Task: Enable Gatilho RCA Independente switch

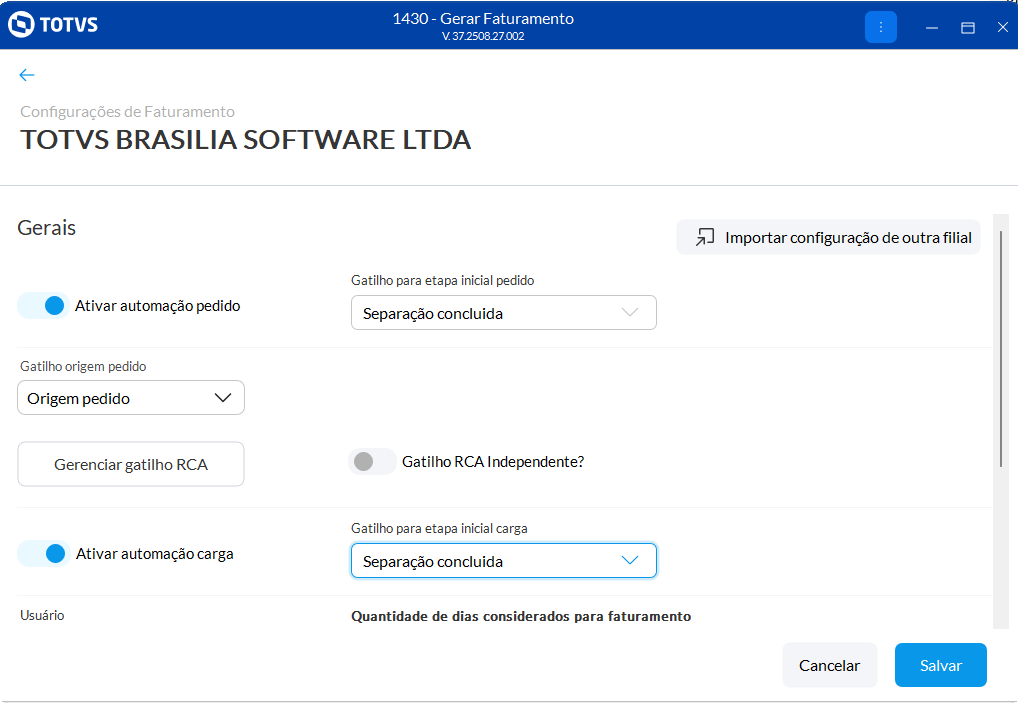Action: [x=372, y=462]
